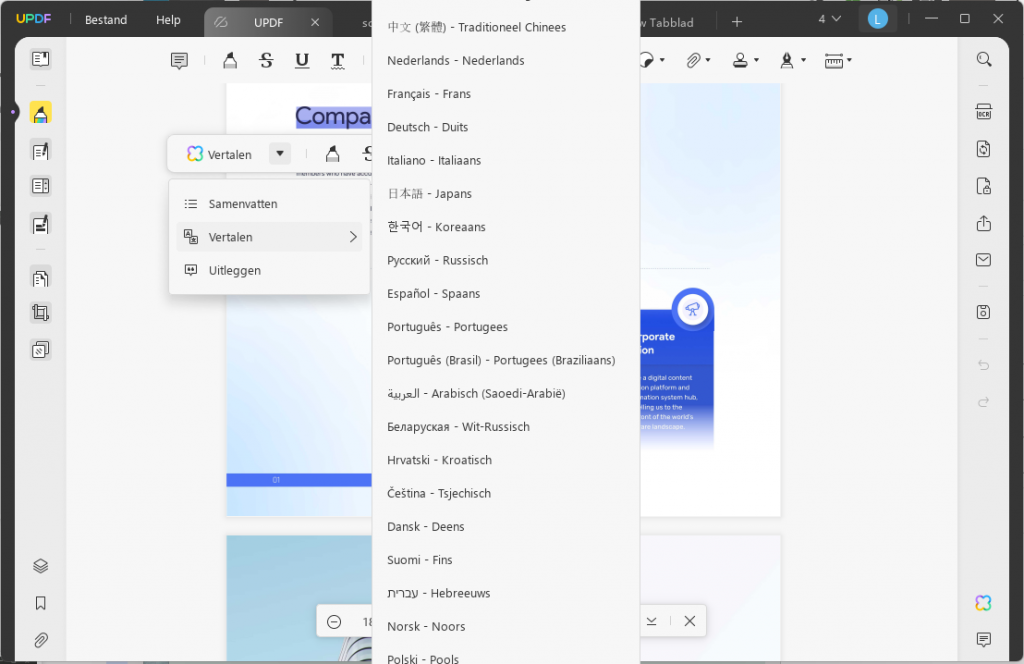This screenshot has width=1024, height=664.
Task: Expand the attachment paperclip dropdown in toolbar
Action: click(698, 61)
